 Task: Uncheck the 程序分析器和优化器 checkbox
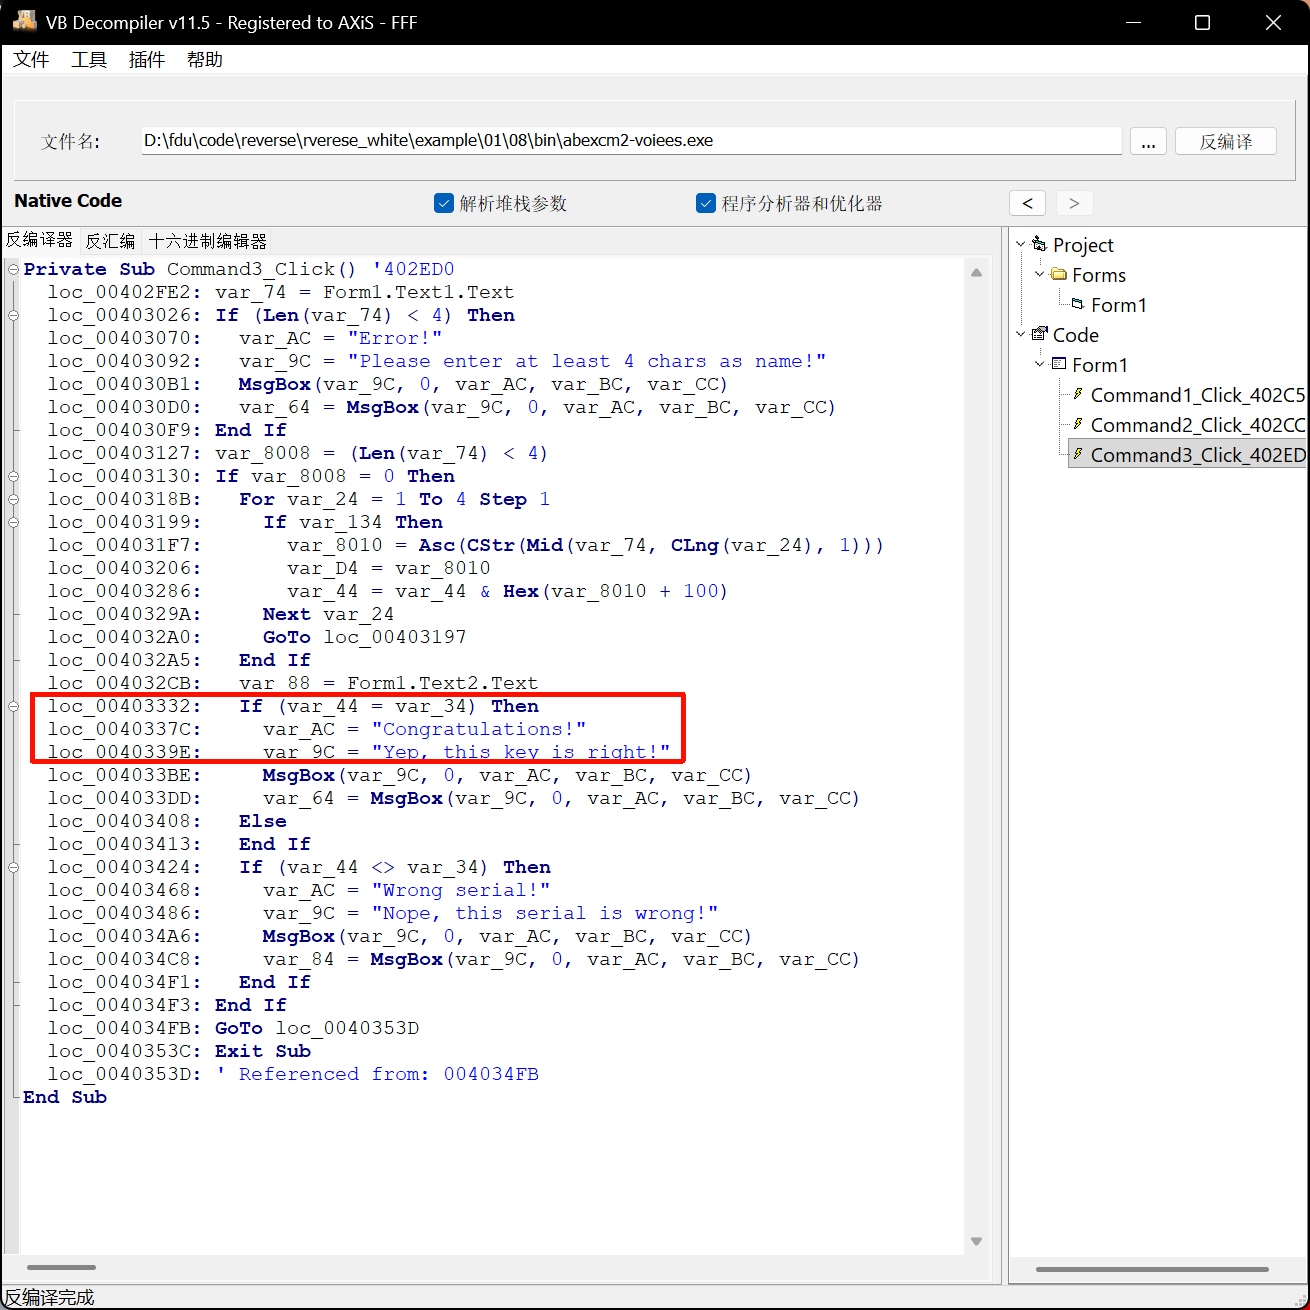click(706, 203)
